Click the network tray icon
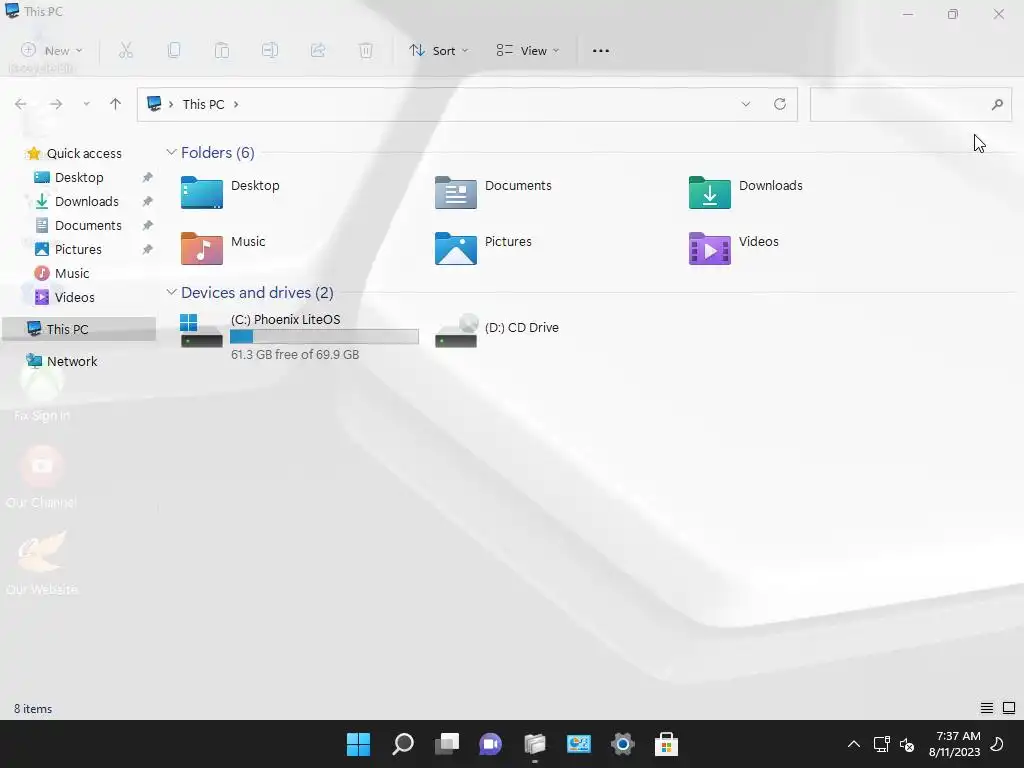This screenshot has height=768, width=1024. pos(882,744)
